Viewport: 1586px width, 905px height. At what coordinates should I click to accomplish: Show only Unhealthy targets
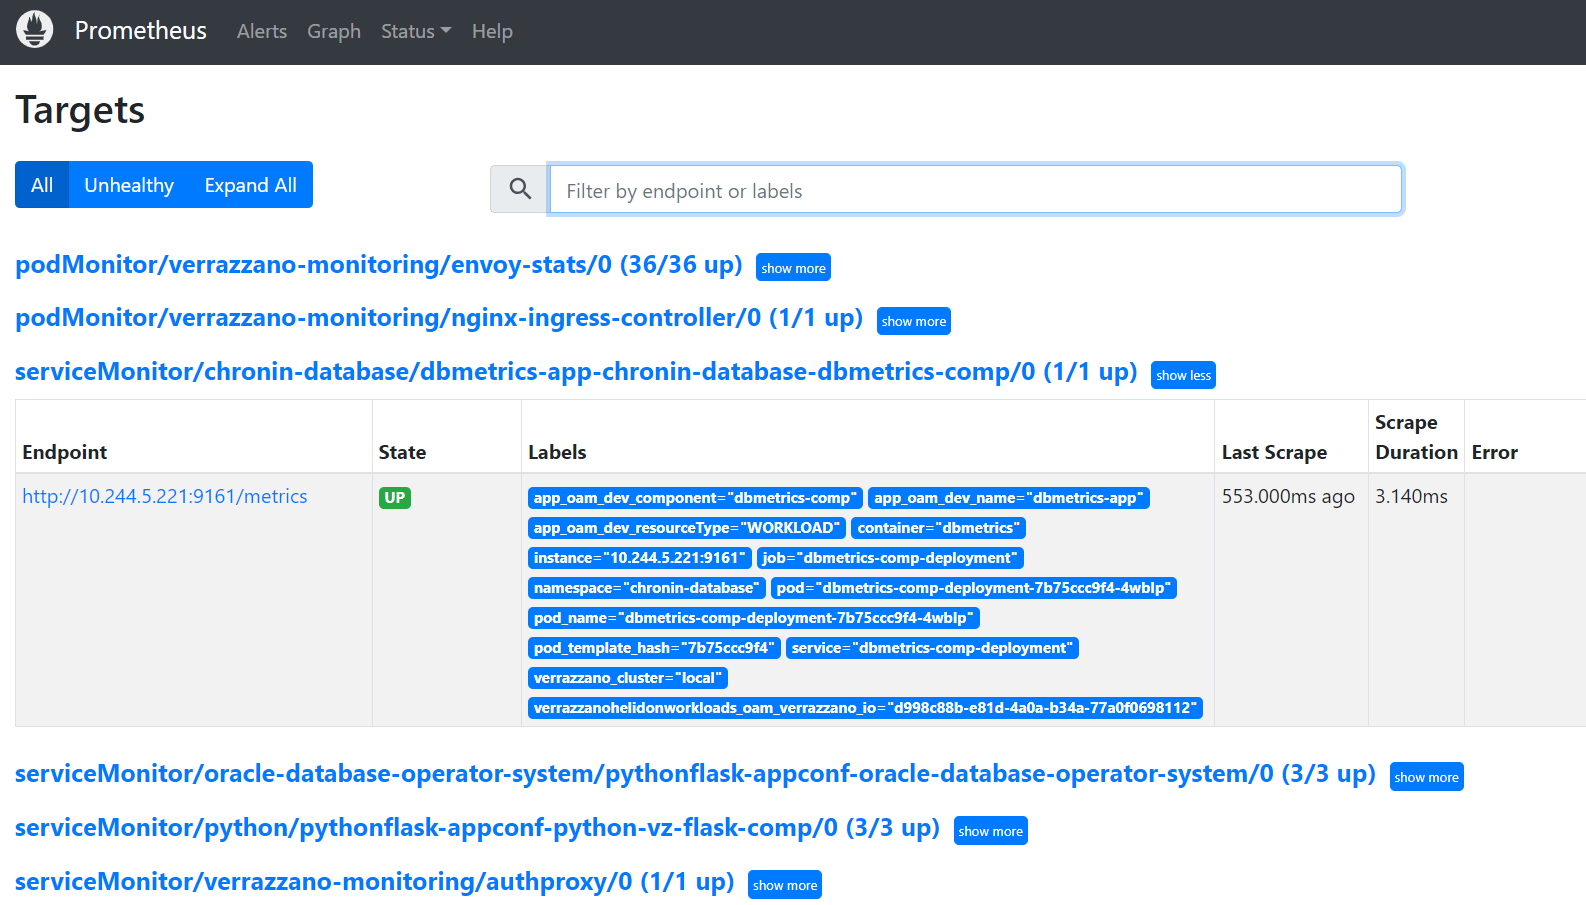[129, 185]
